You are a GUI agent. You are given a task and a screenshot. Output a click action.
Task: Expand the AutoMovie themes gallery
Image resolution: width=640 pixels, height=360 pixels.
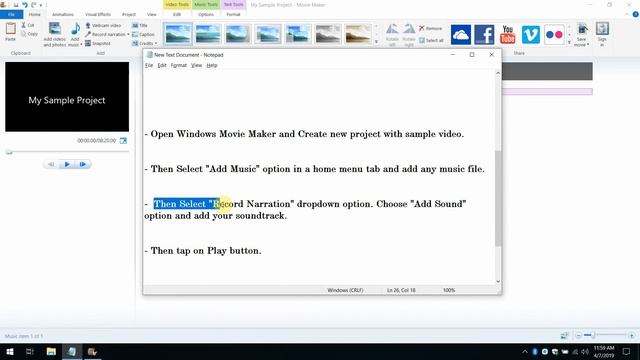click(376, 42)
